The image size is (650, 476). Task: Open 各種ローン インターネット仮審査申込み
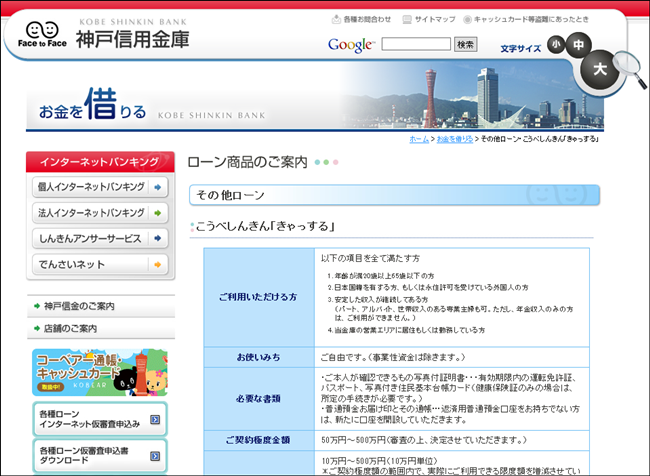(x=100, y=419)
